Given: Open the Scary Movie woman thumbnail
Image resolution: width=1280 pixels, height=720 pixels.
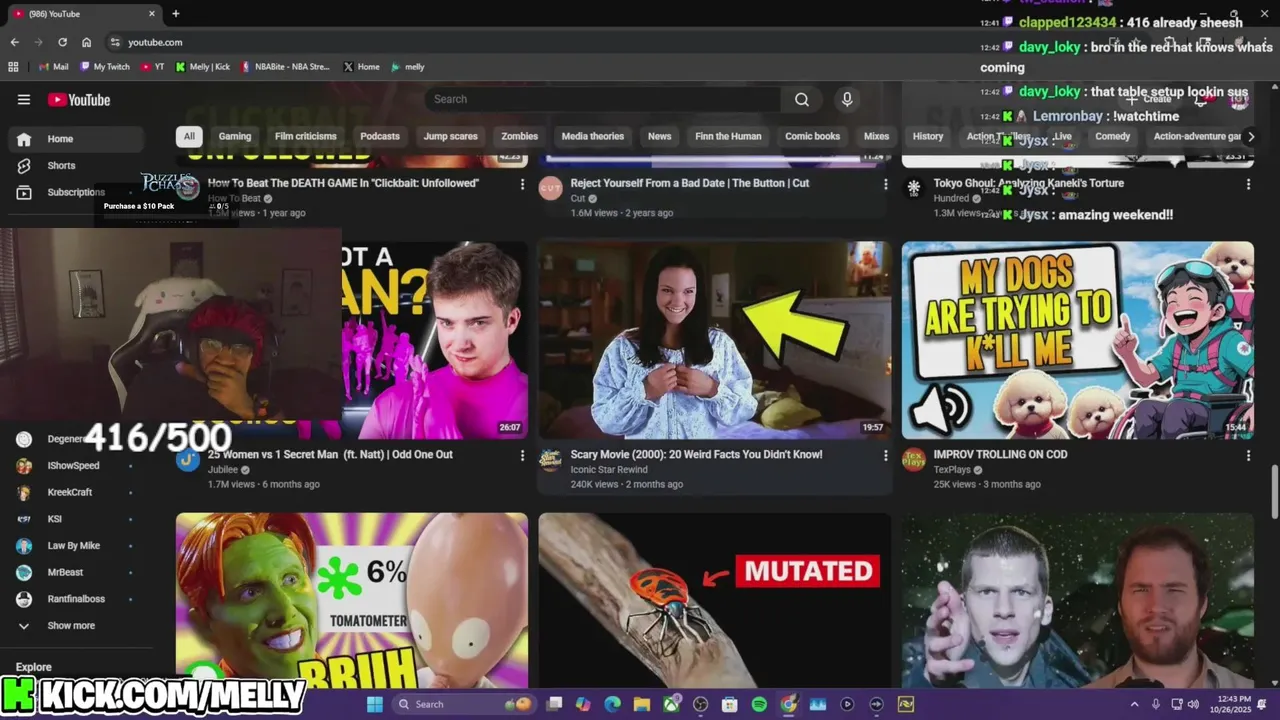Looking at the screenshot, I should pos(714,340).
